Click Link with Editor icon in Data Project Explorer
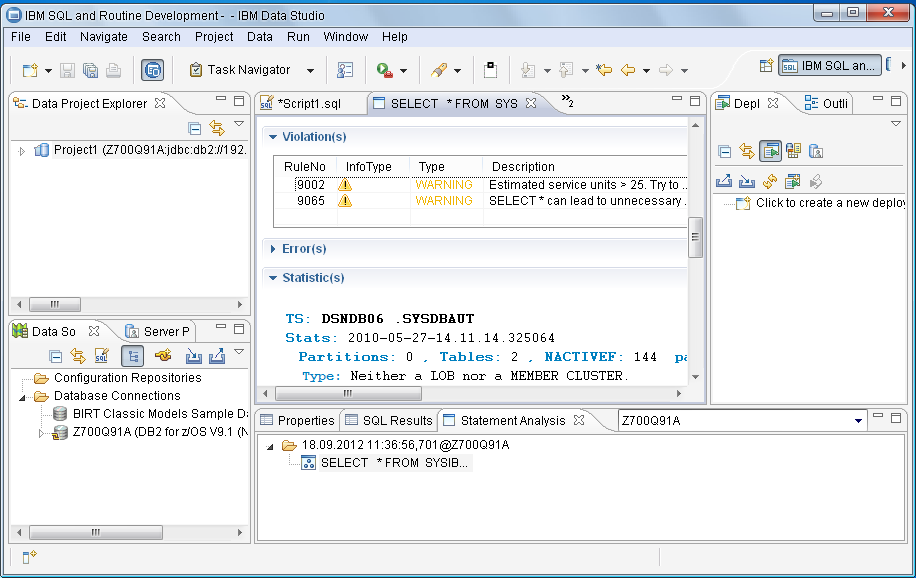This screenshot has height=578, width=916. pos(216,128)
